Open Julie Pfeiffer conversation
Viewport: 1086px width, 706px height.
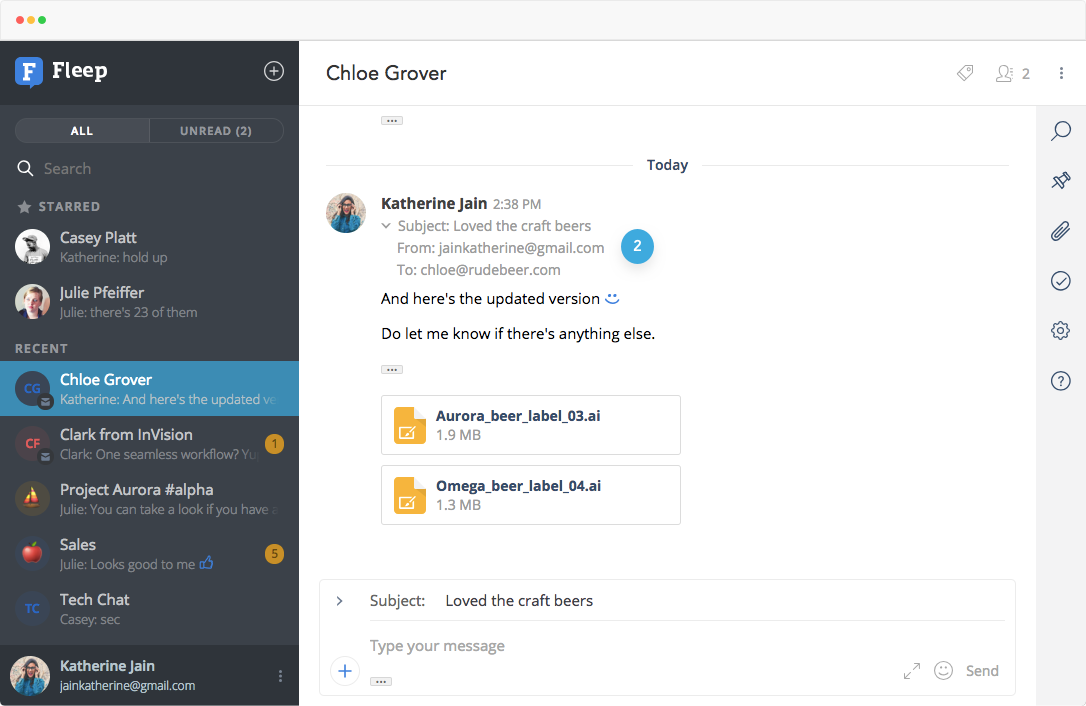point(150,302)
